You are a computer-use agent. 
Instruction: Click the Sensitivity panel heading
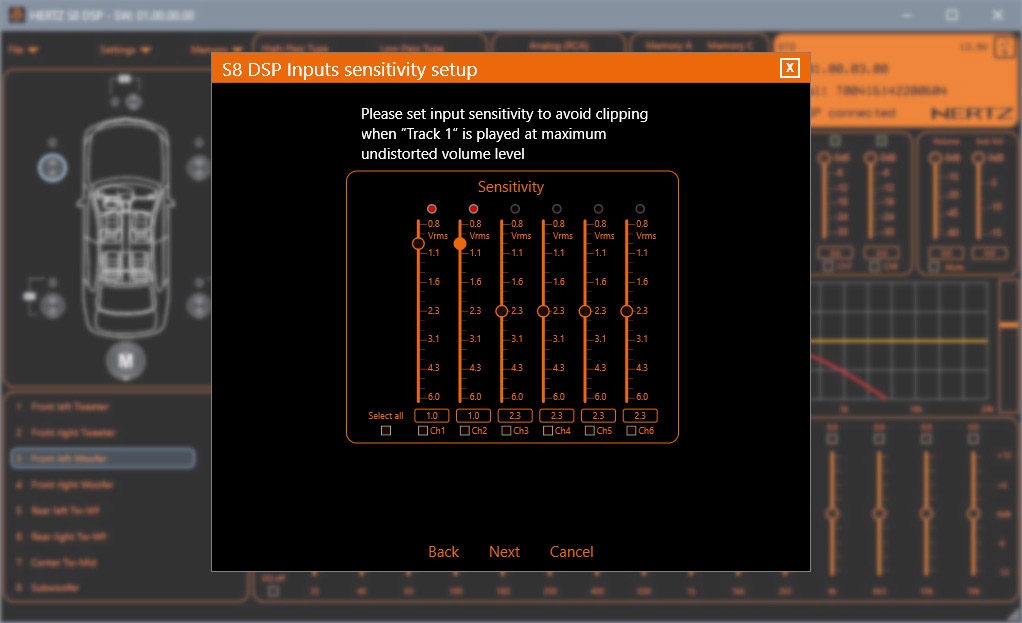tap(511, 187)
